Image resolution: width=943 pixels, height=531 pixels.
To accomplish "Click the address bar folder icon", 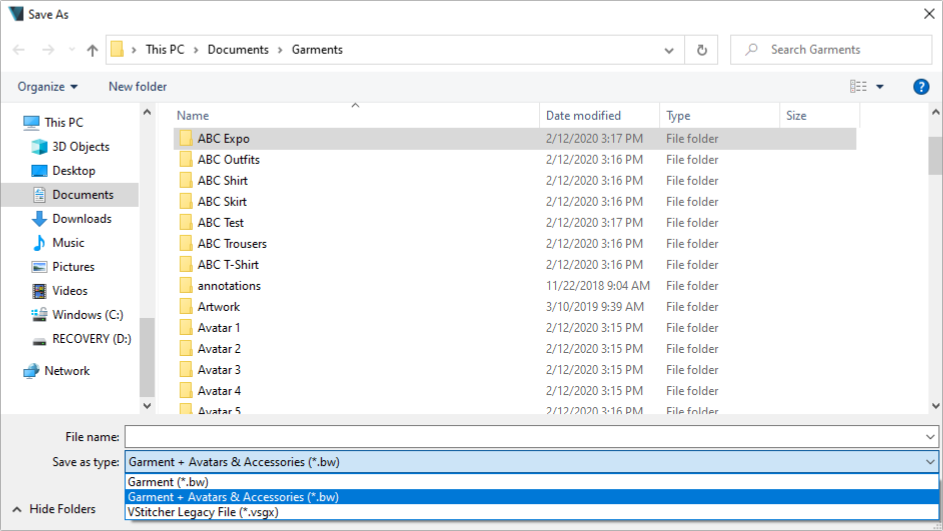I will point(117,49).
